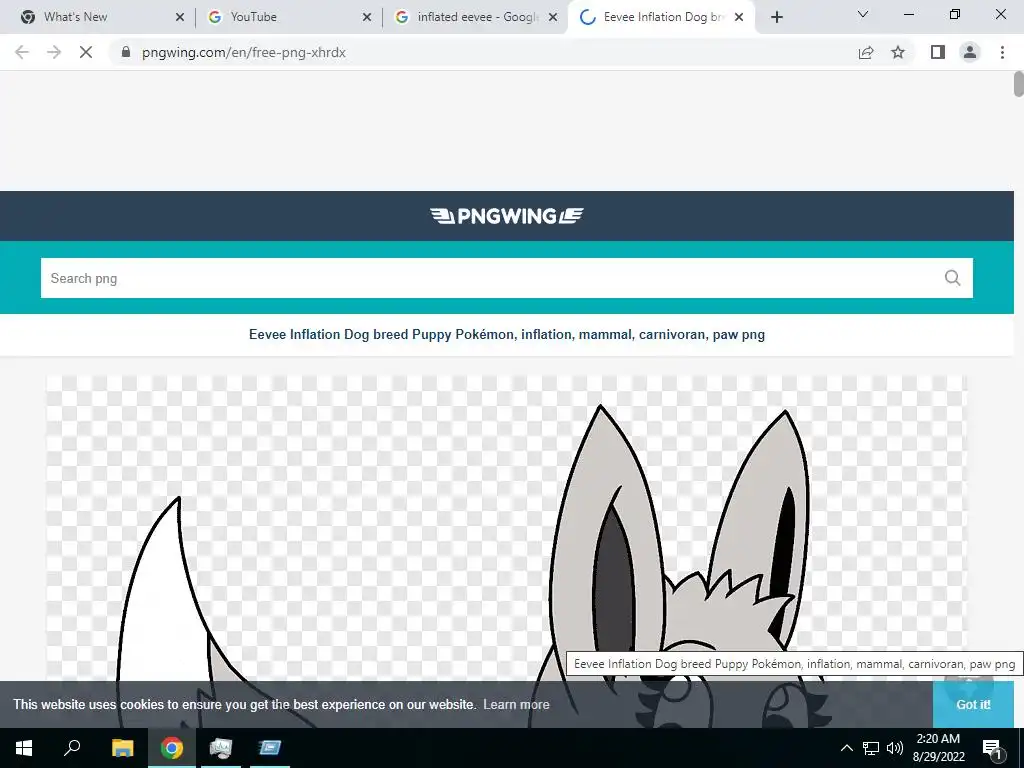The height and width of the screenshot is (768, 1024).
Task: Close the What's New tab
Action: [x=180, y=18]
